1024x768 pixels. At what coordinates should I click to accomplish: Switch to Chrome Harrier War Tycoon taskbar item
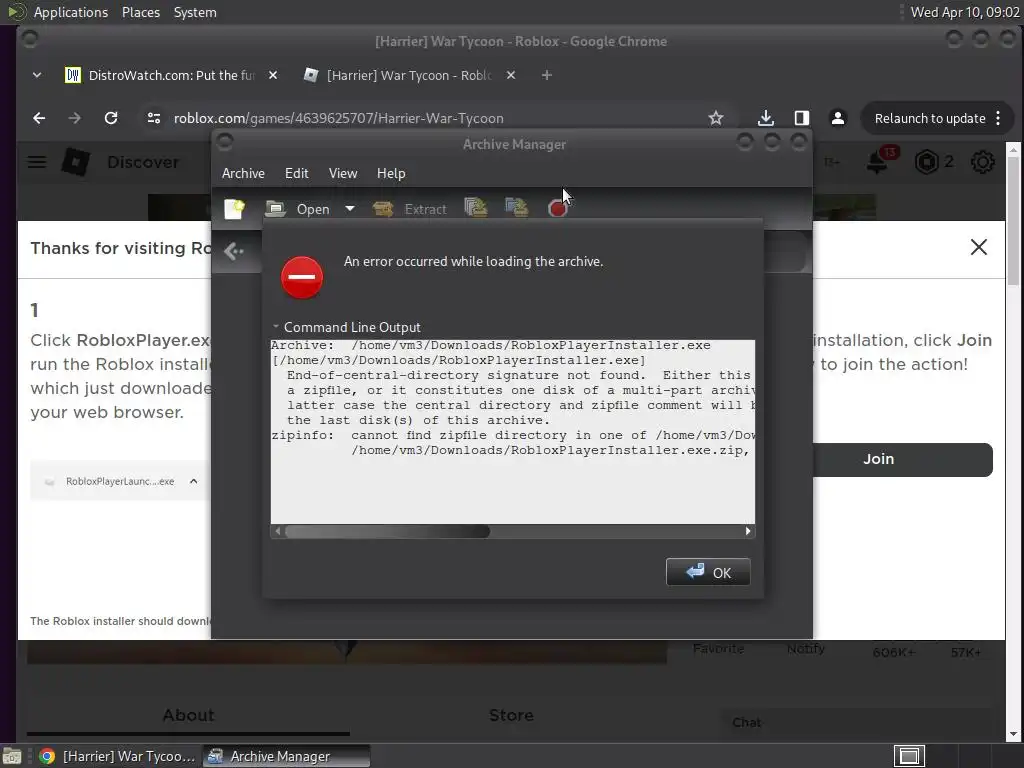click(118, 756)
